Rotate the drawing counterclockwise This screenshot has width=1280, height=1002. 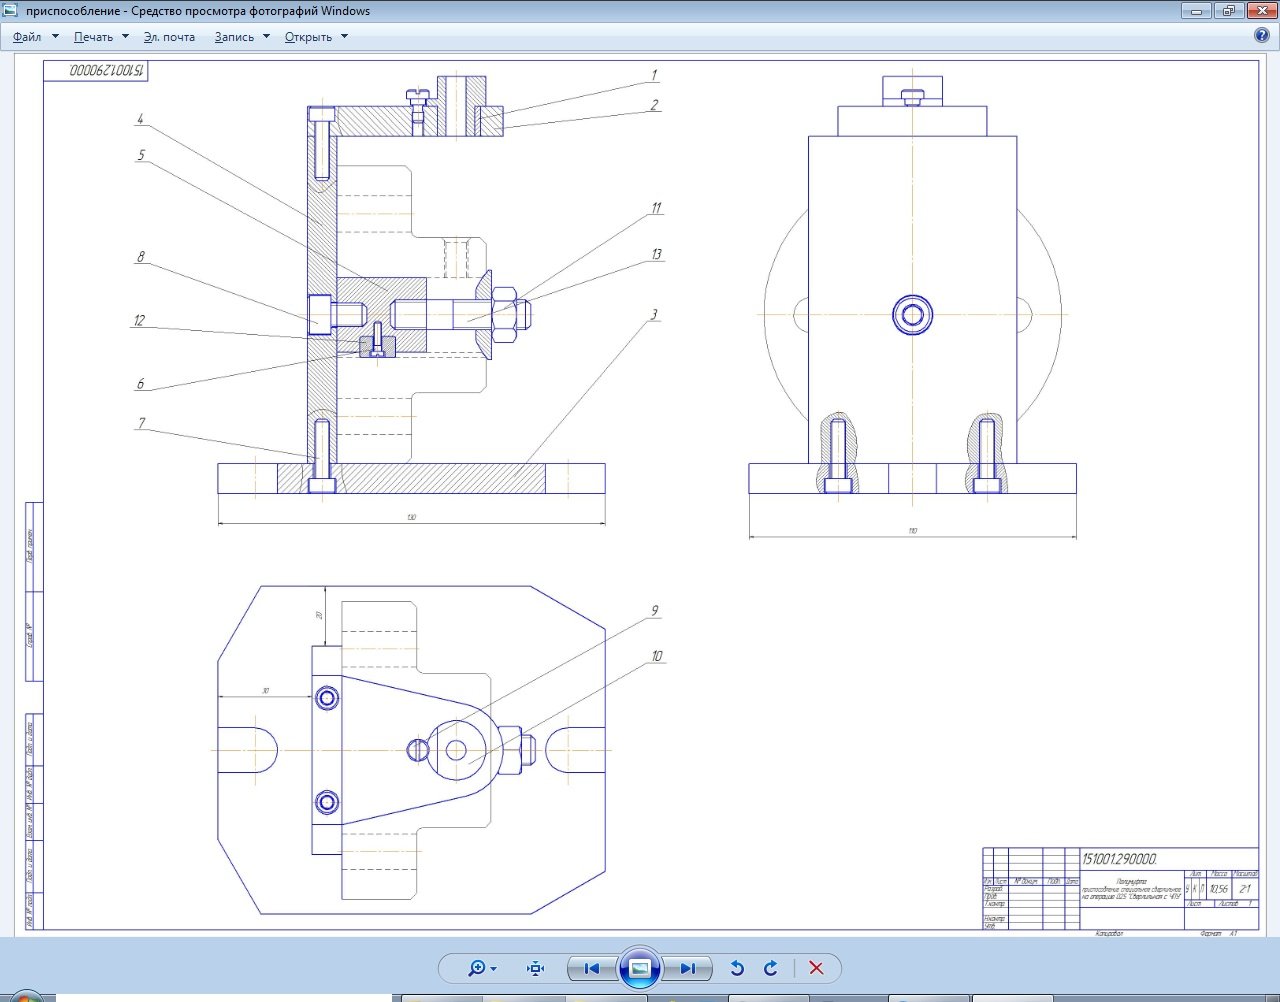pyautogui.click(x=737, y=968)
